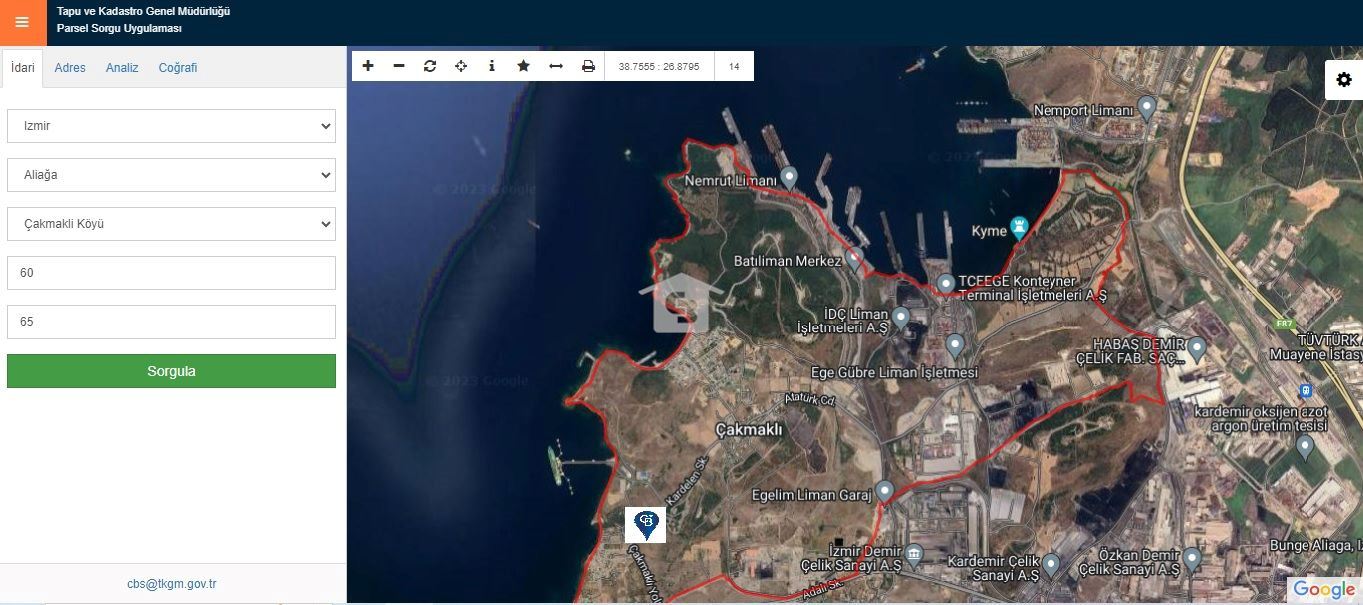1363x605 pixels.
Task: Click the HABAŞ Demir Çelik pin
Action: click(1197, 349)
